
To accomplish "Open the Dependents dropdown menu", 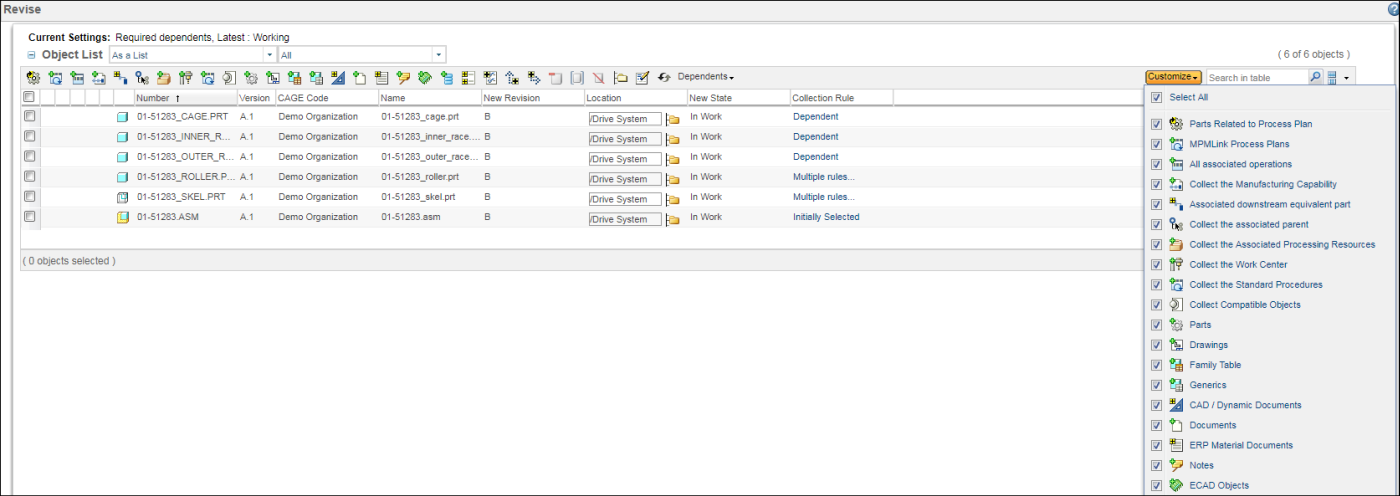I will point(706,77).
